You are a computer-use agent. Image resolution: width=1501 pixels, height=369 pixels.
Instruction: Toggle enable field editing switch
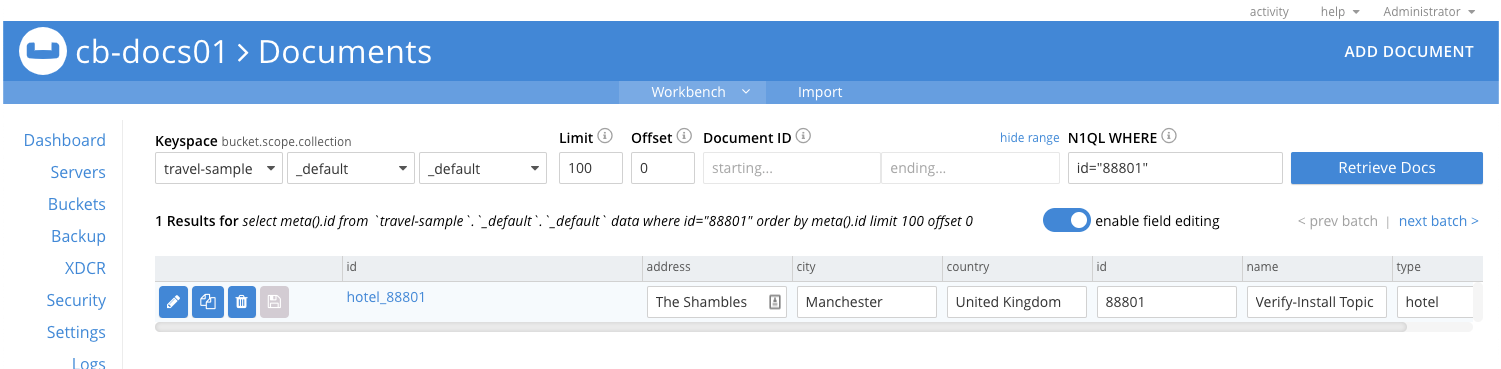[x=1066, y=221]
